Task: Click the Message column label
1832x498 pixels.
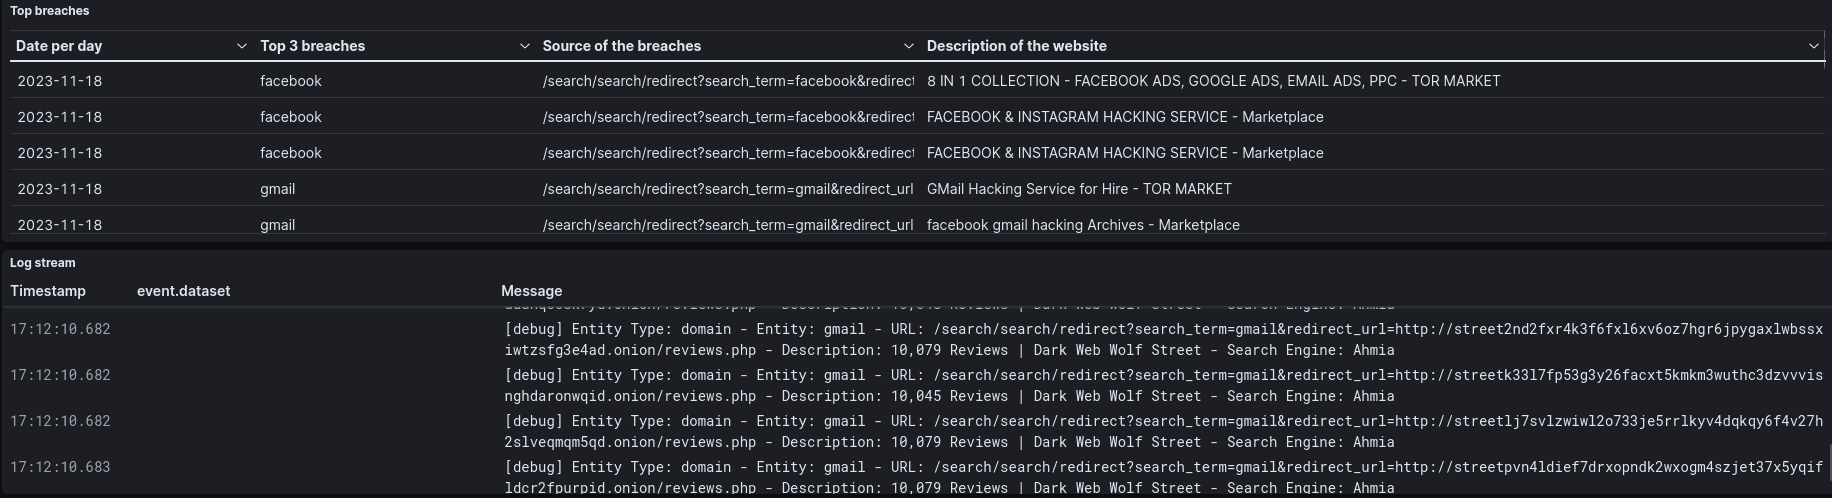Action: point(531,291)
